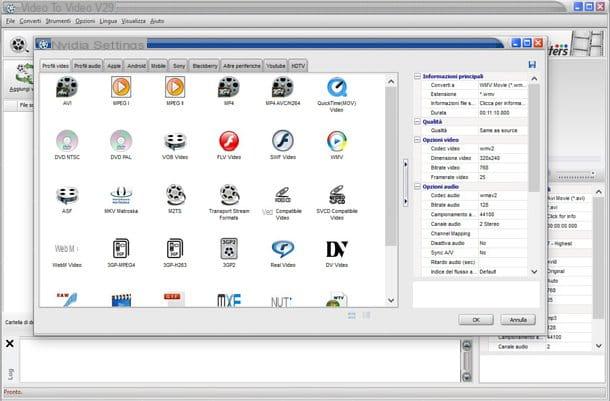Select the SVCD Compatible Video icon

click(x=337, y=195)
